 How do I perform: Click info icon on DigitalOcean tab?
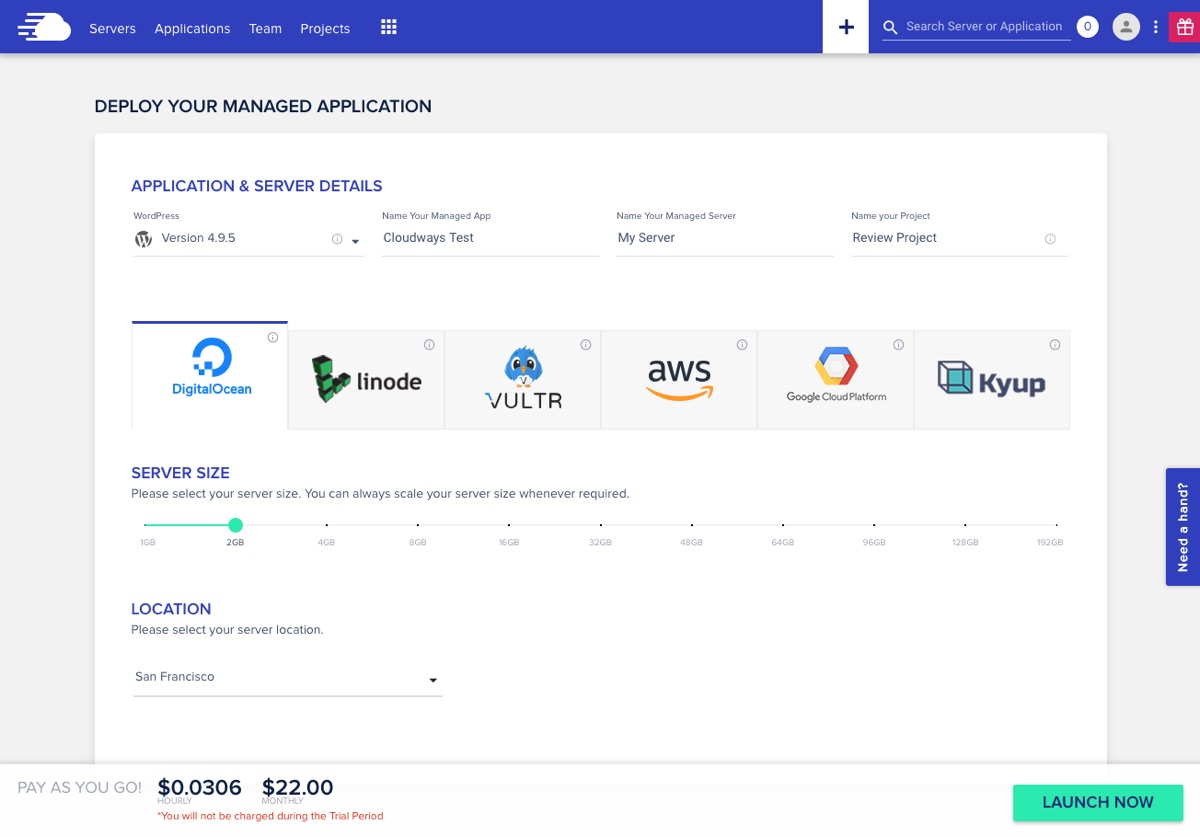[x=273, y=338]
